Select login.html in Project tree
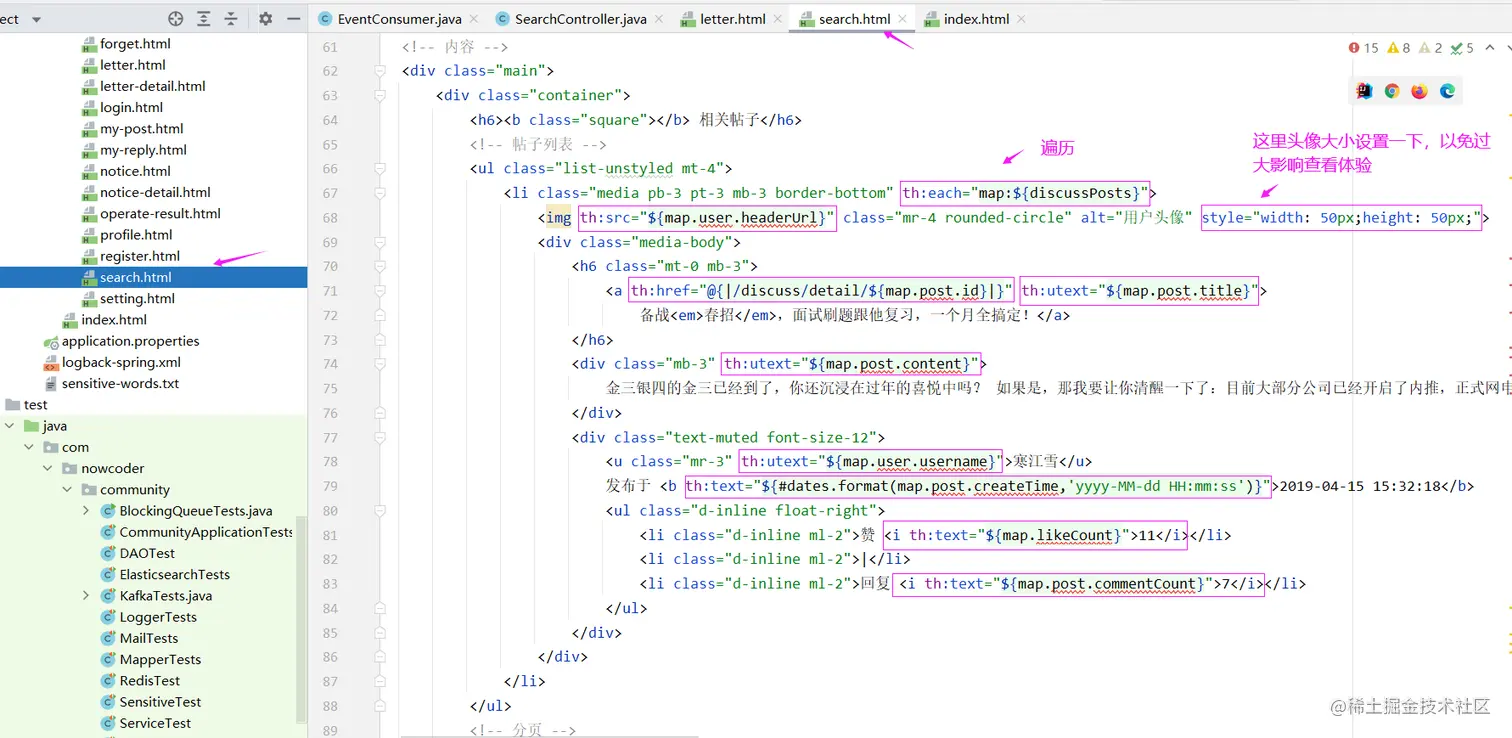Screen dimensions: 1512x738 (x=131, y=107)
